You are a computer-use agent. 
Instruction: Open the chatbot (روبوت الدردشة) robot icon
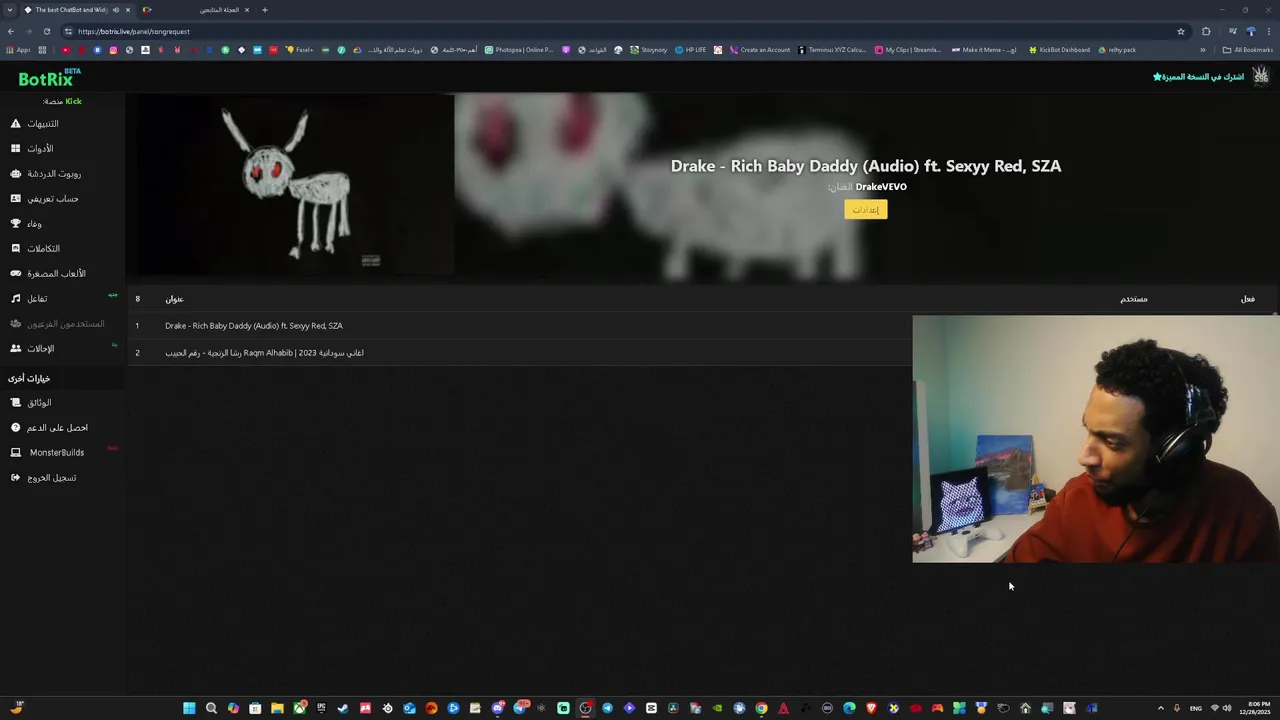pos(15,174)
